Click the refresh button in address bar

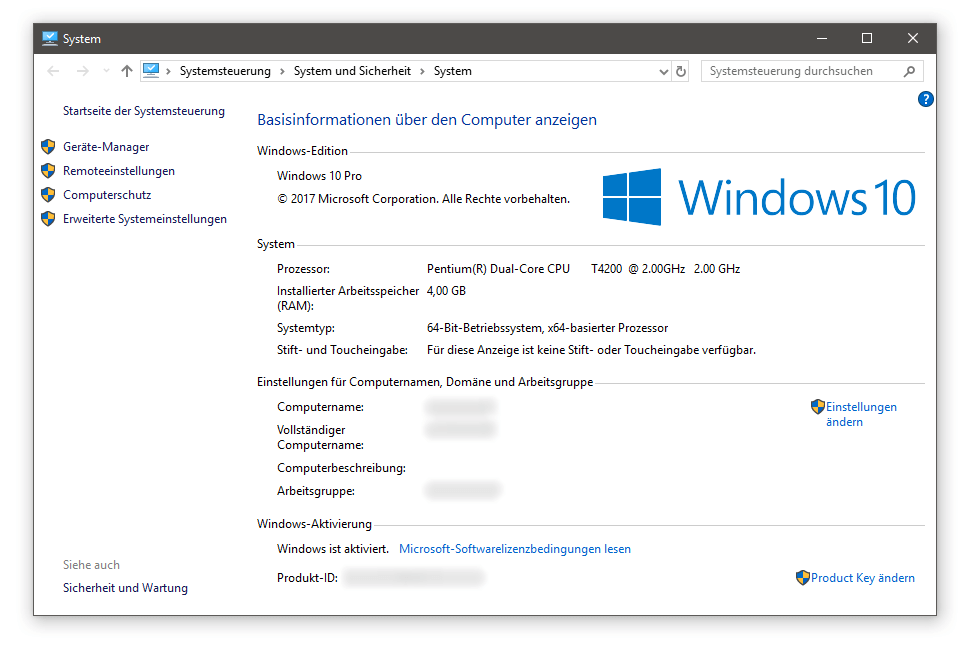[x=681, y=71]
